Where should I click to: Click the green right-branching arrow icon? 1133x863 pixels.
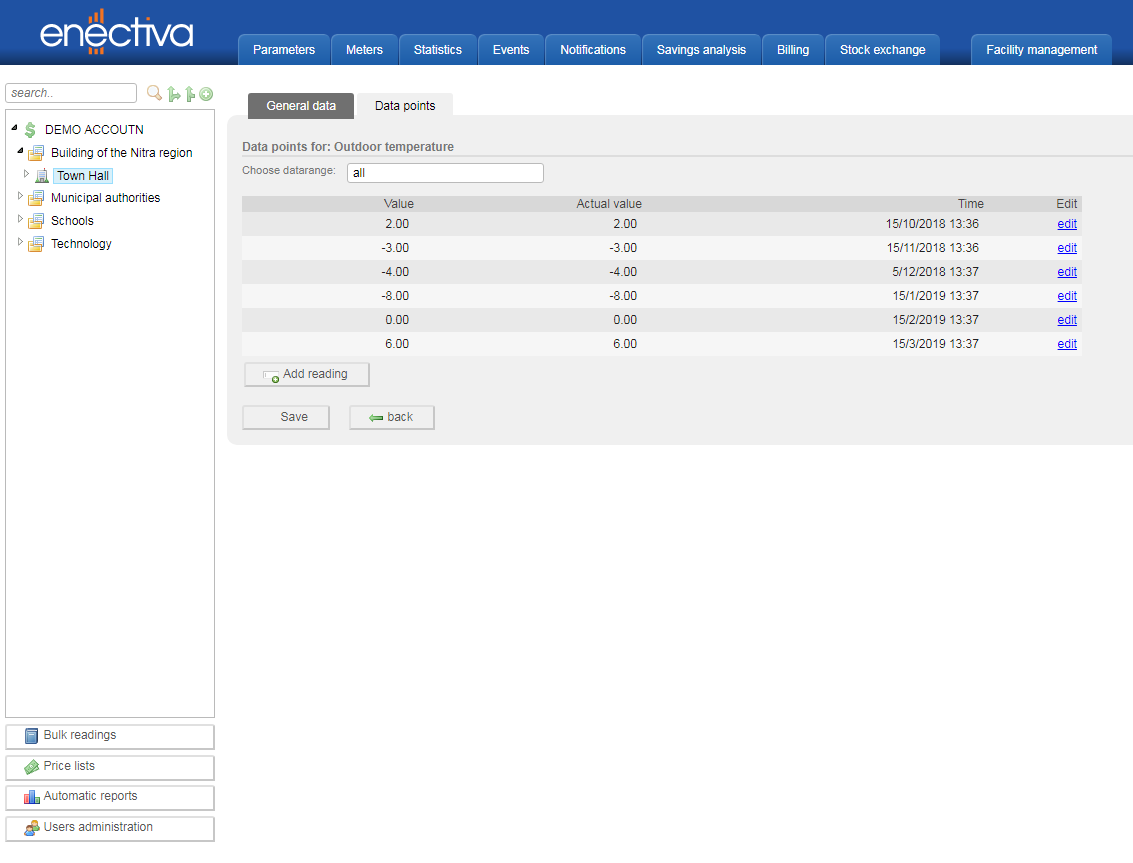point(173,94)
